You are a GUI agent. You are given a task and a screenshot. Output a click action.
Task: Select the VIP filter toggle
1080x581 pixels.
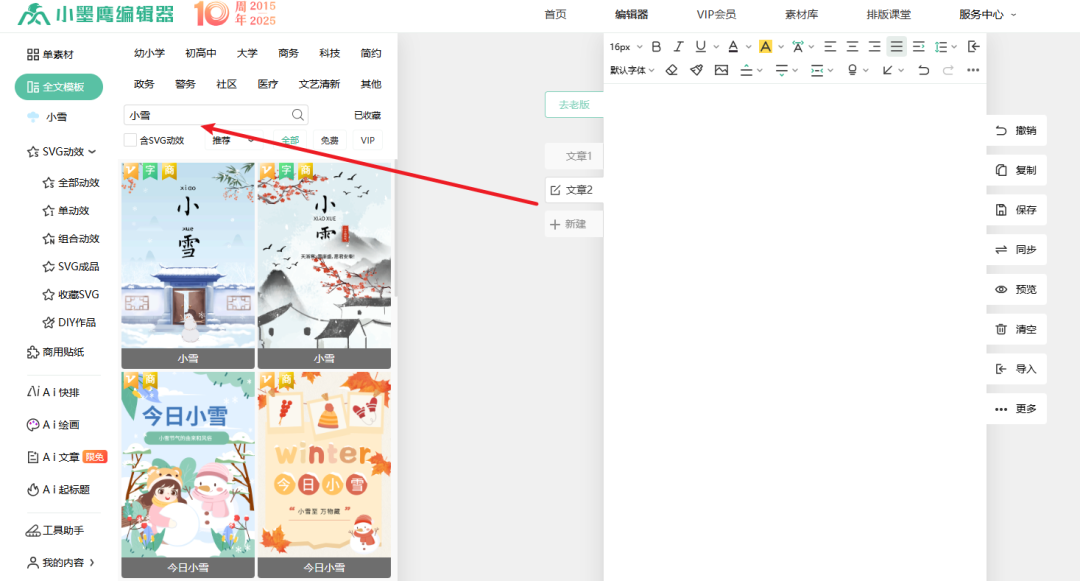click(367, 141)
